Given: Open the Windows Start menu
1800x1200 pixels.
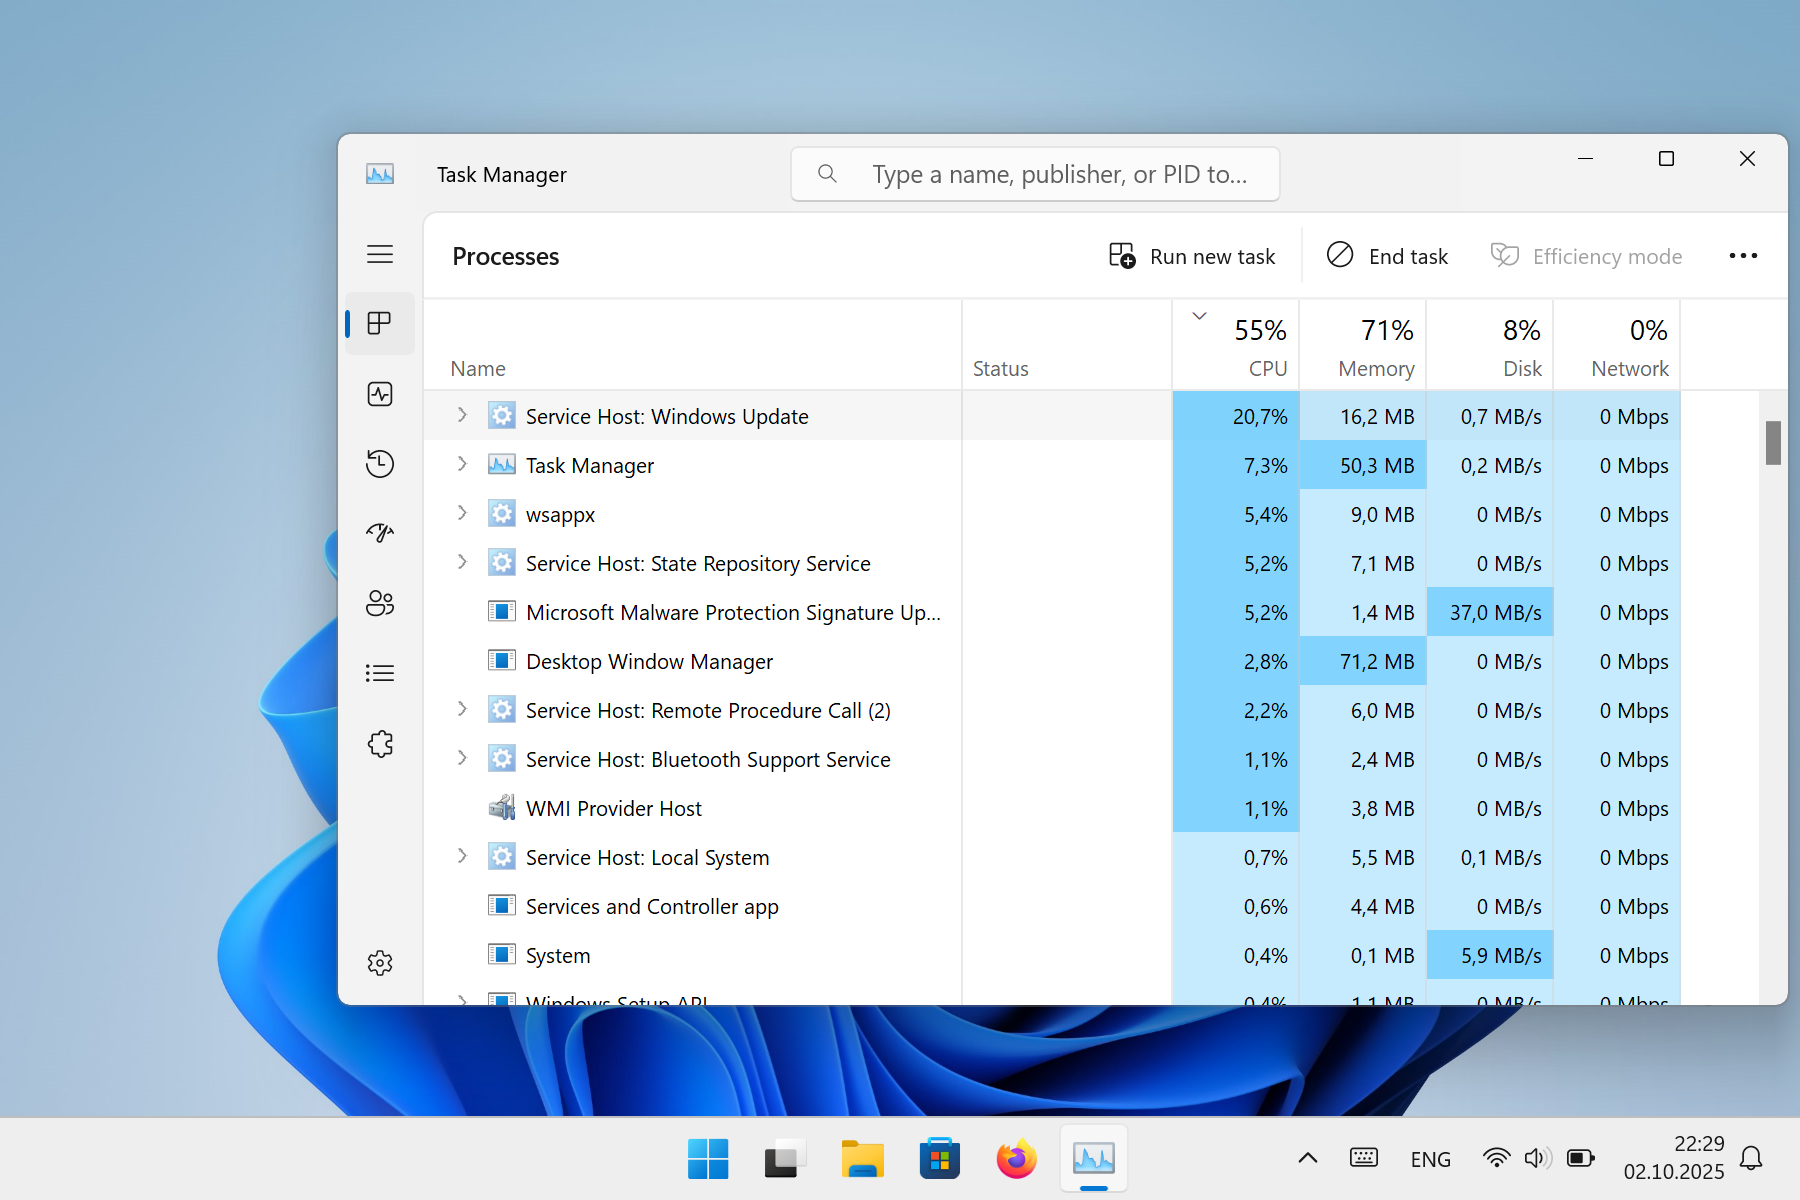Looking at the screenshot, I should (x=708, y=1159).
